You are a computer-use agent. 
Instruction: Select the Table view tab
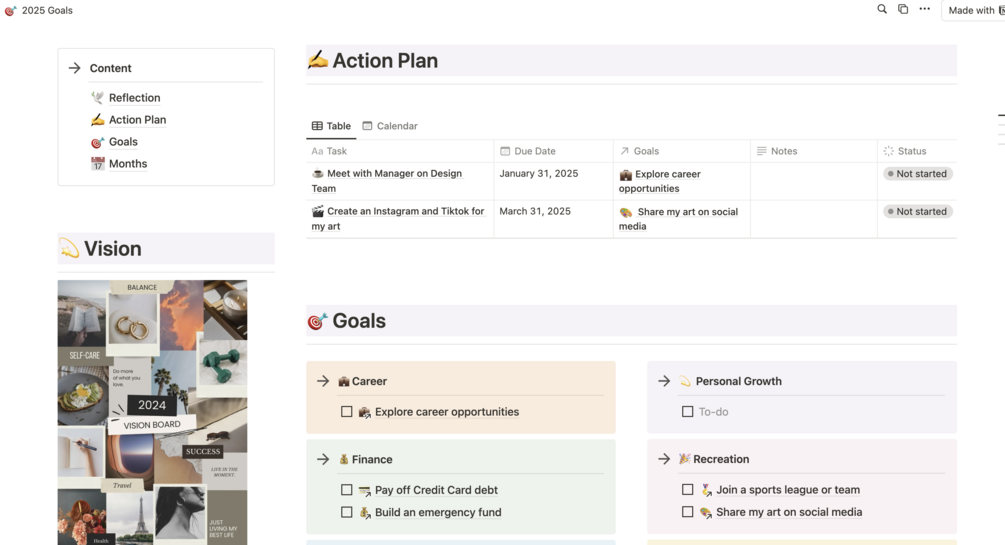[331, 126]
